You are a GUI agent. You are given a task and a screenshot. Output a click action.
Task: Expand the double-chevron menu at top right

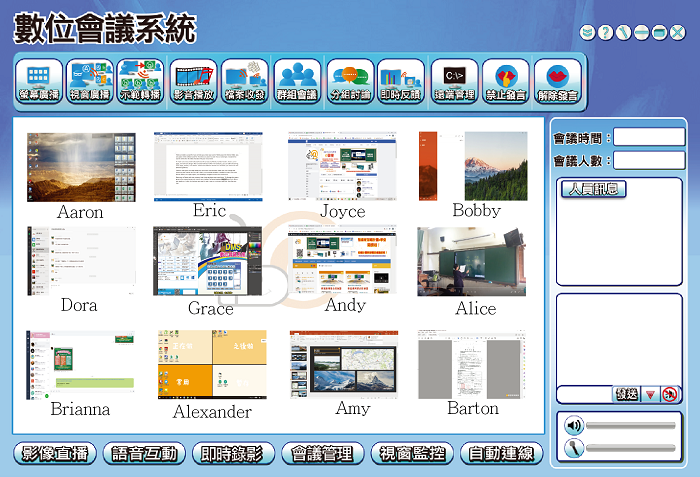point(587,33)
